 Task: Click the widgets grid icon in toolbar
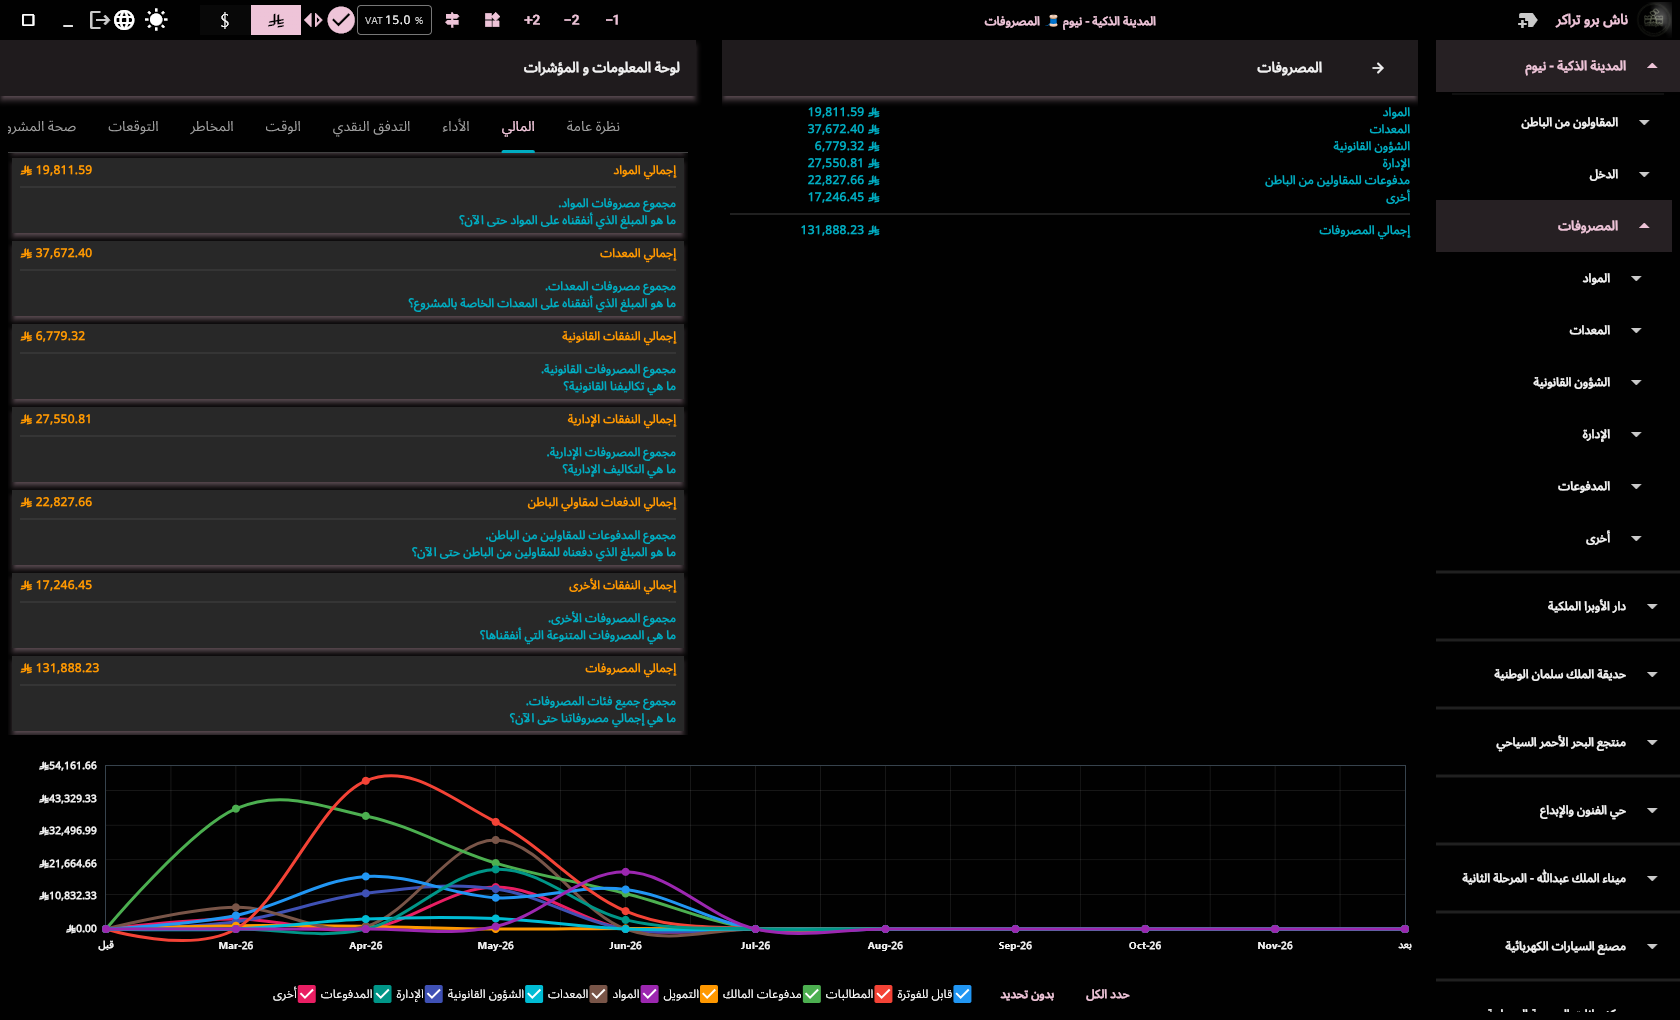click(x=492, y=20)
